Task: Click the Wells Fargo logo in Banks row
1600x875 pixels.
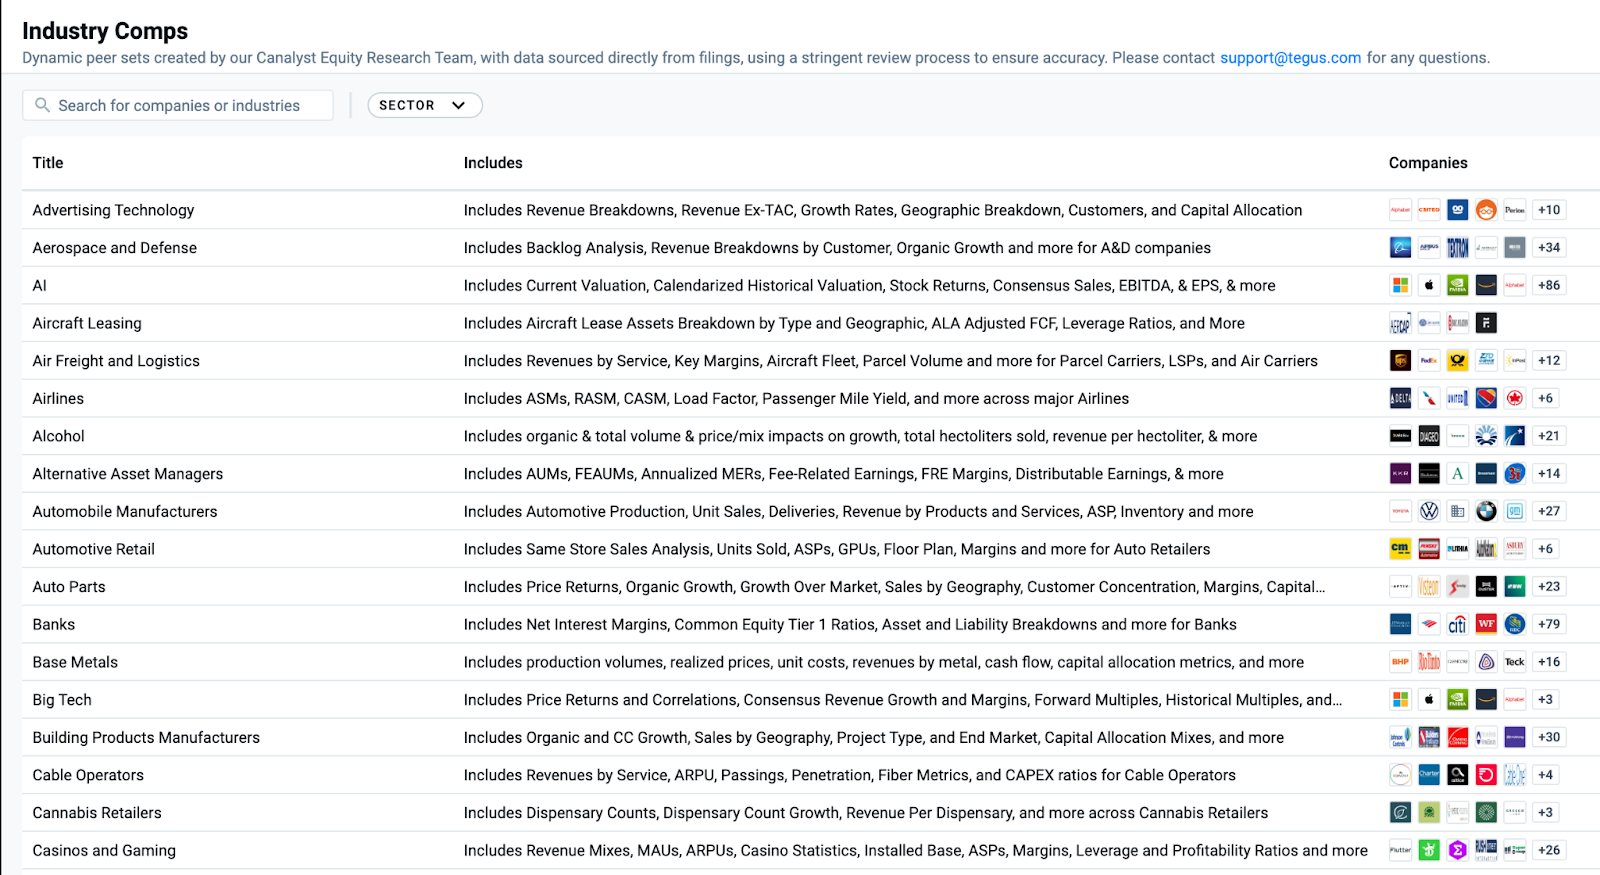Action: point(1486,624)
